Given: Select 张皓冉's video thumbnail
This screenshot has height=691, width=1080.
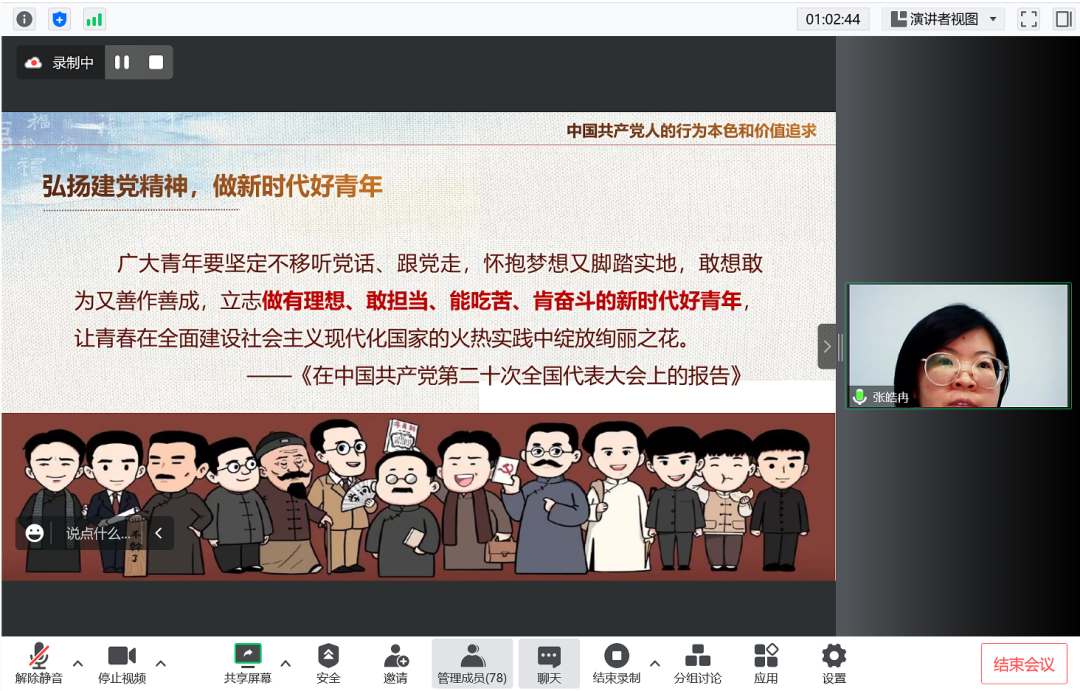Looking at the screenshot, I should (958, 346).
